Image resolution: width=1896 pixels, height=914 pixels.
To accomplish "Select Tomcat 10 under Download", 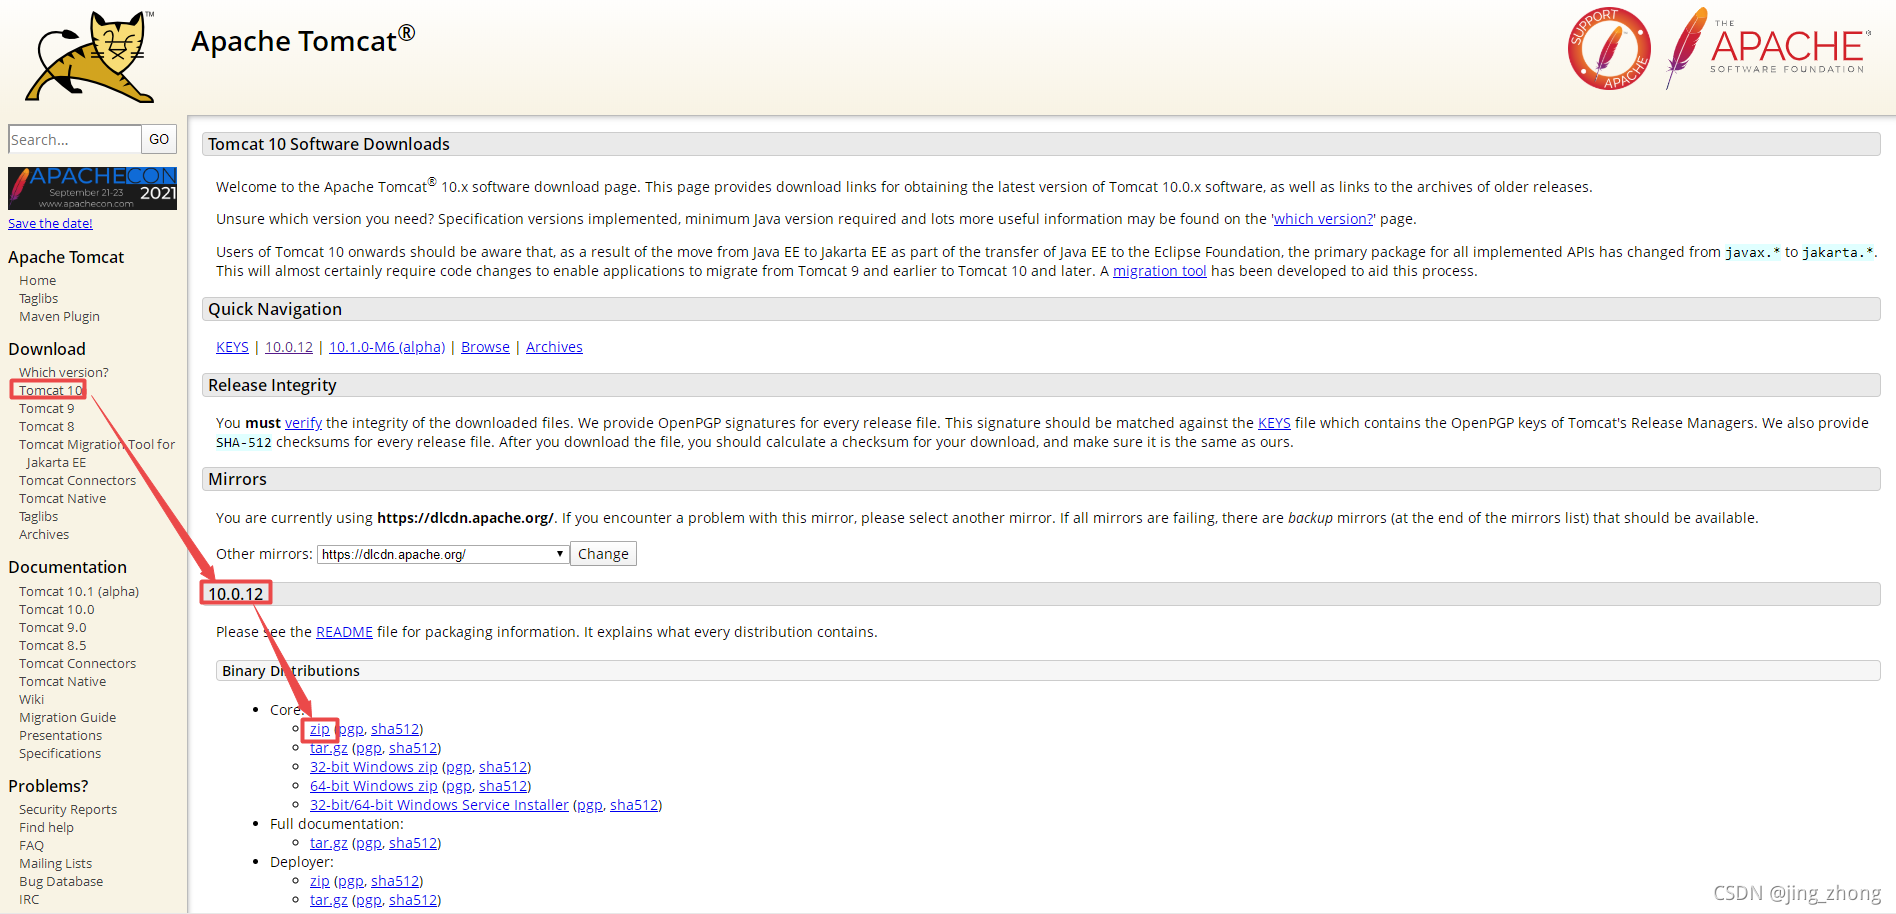I will (50, 391).
